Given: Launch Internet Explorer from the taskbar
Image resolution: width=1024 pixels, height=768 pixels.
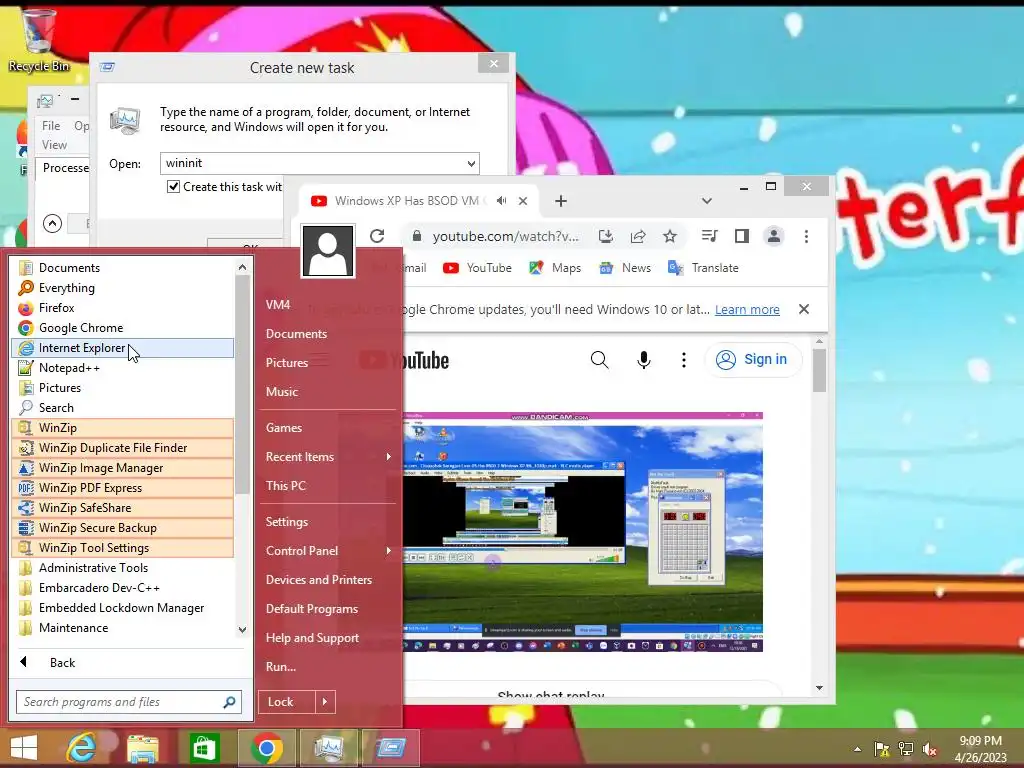Looking at the screenshot, I should (82, 748).
